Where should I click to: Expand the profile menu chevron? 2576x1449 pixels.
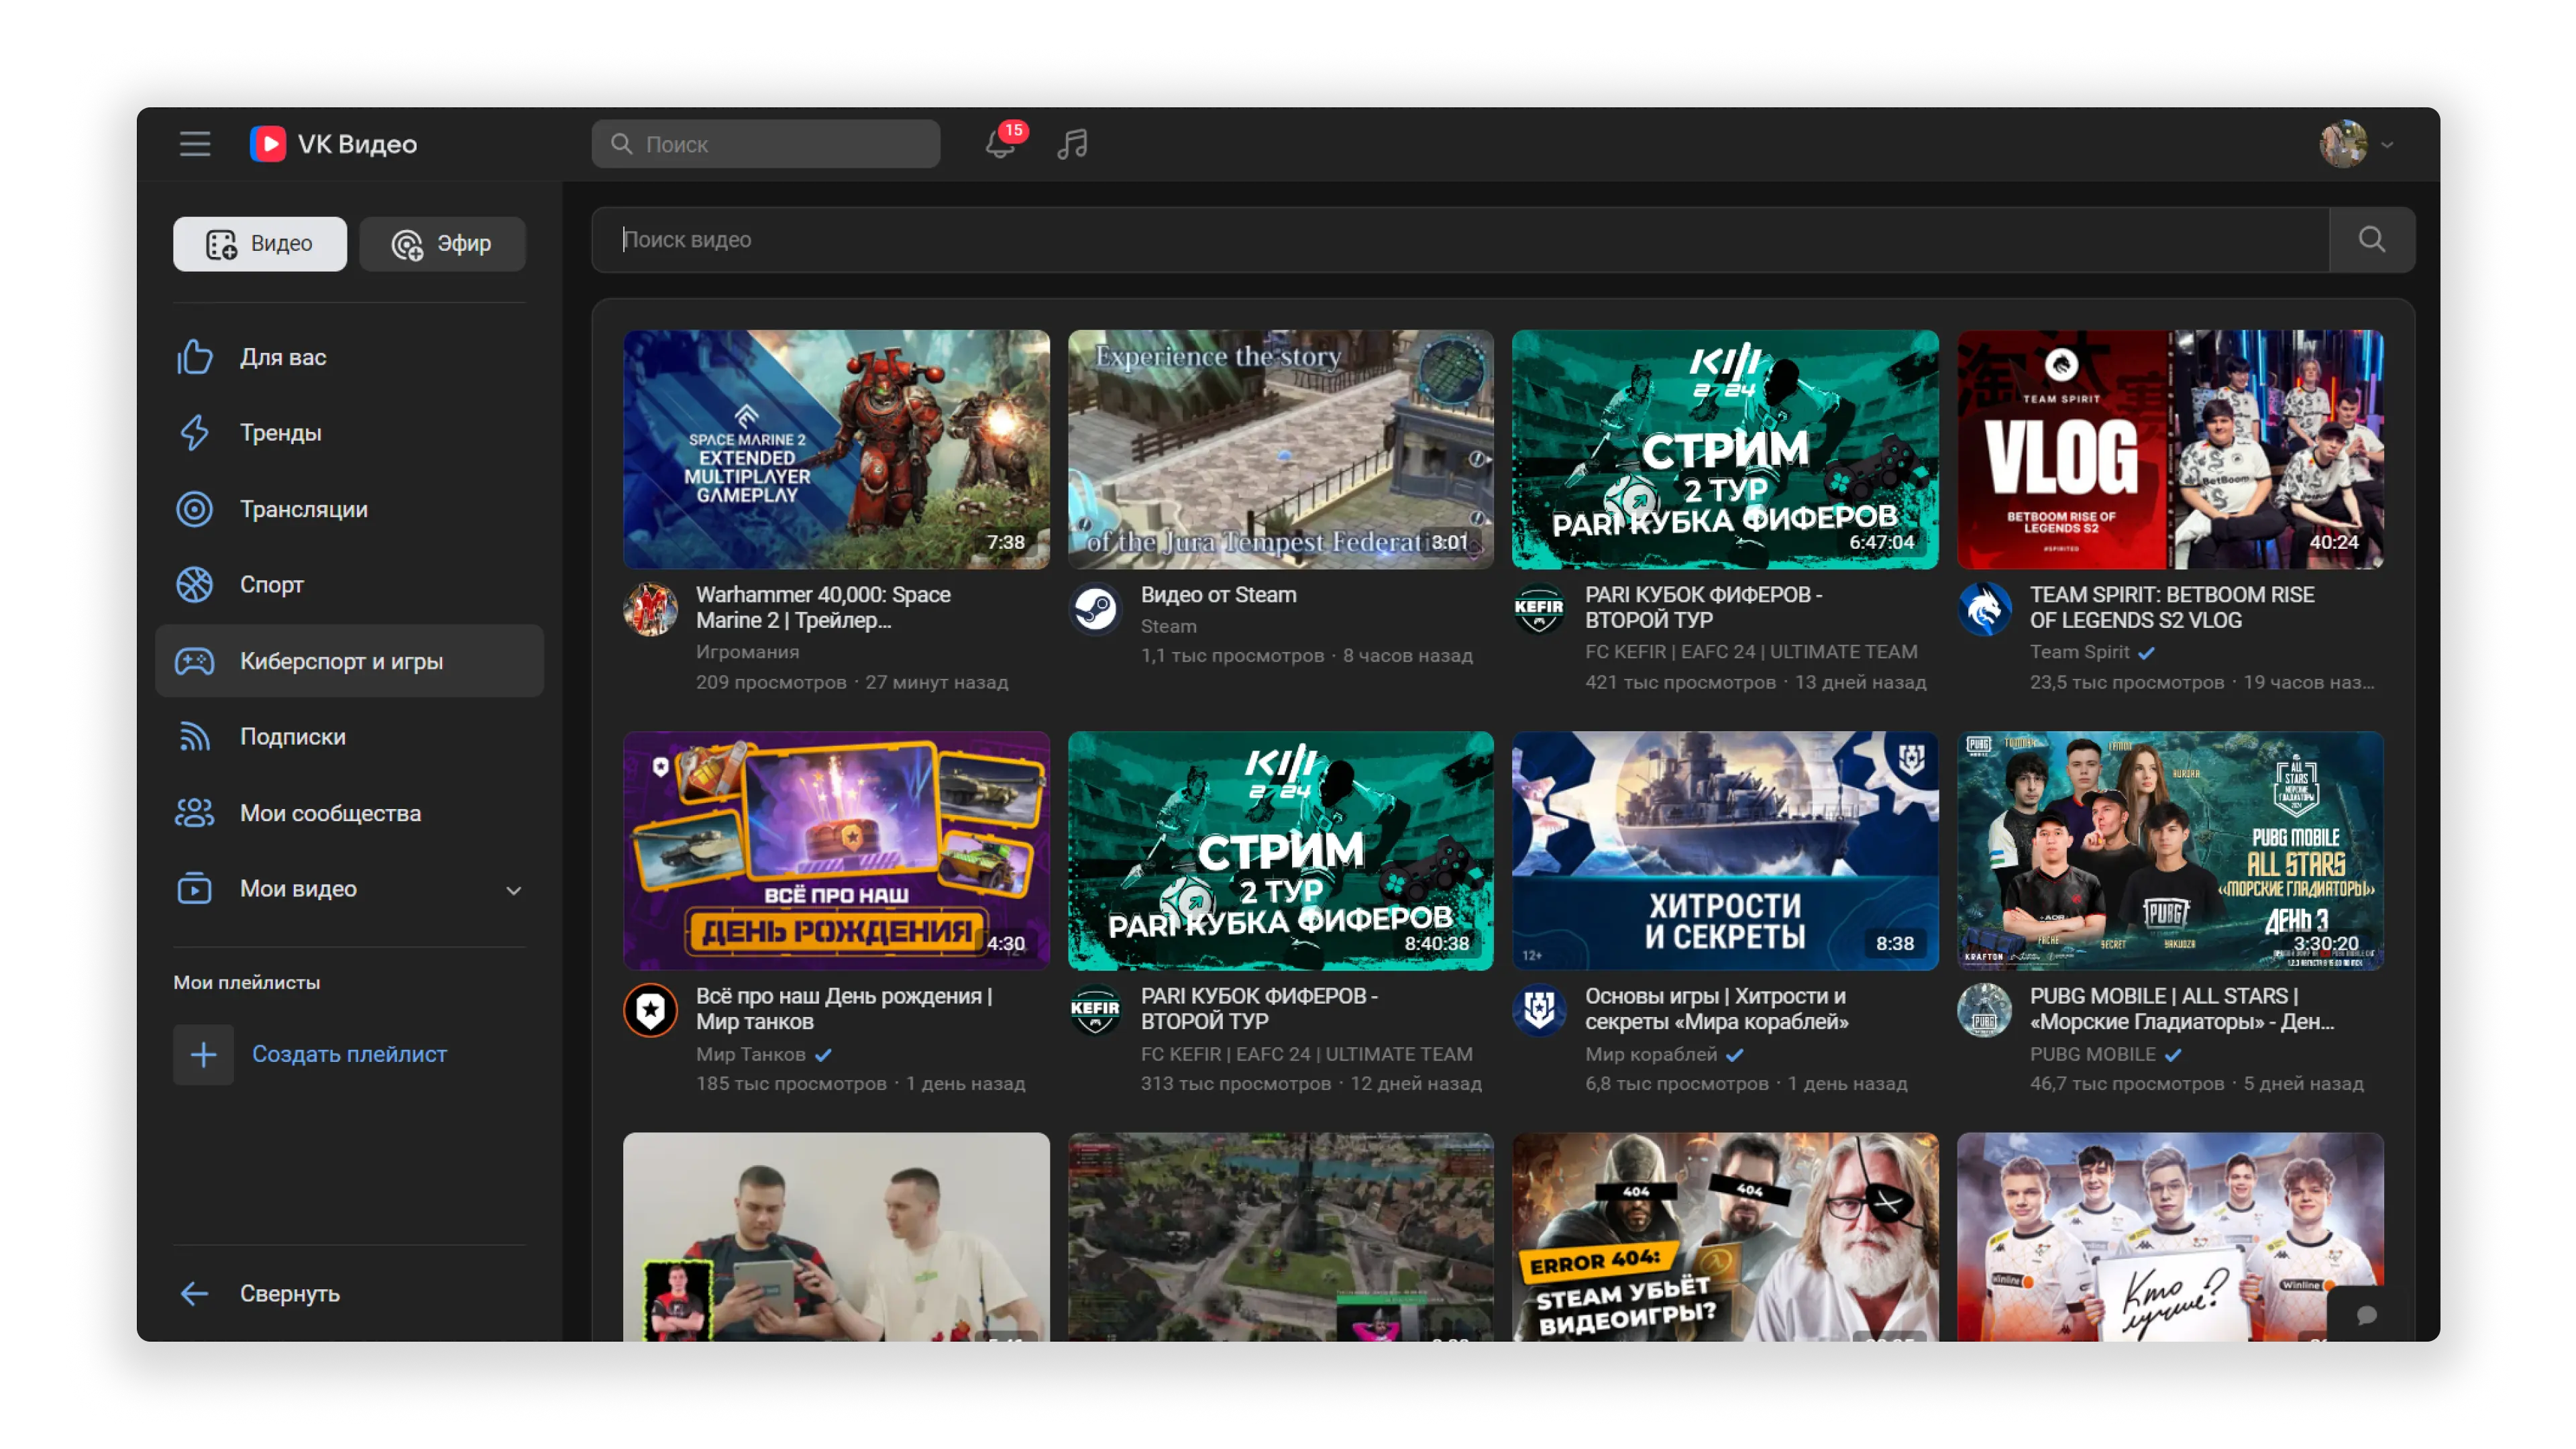tap(2387, 145)
